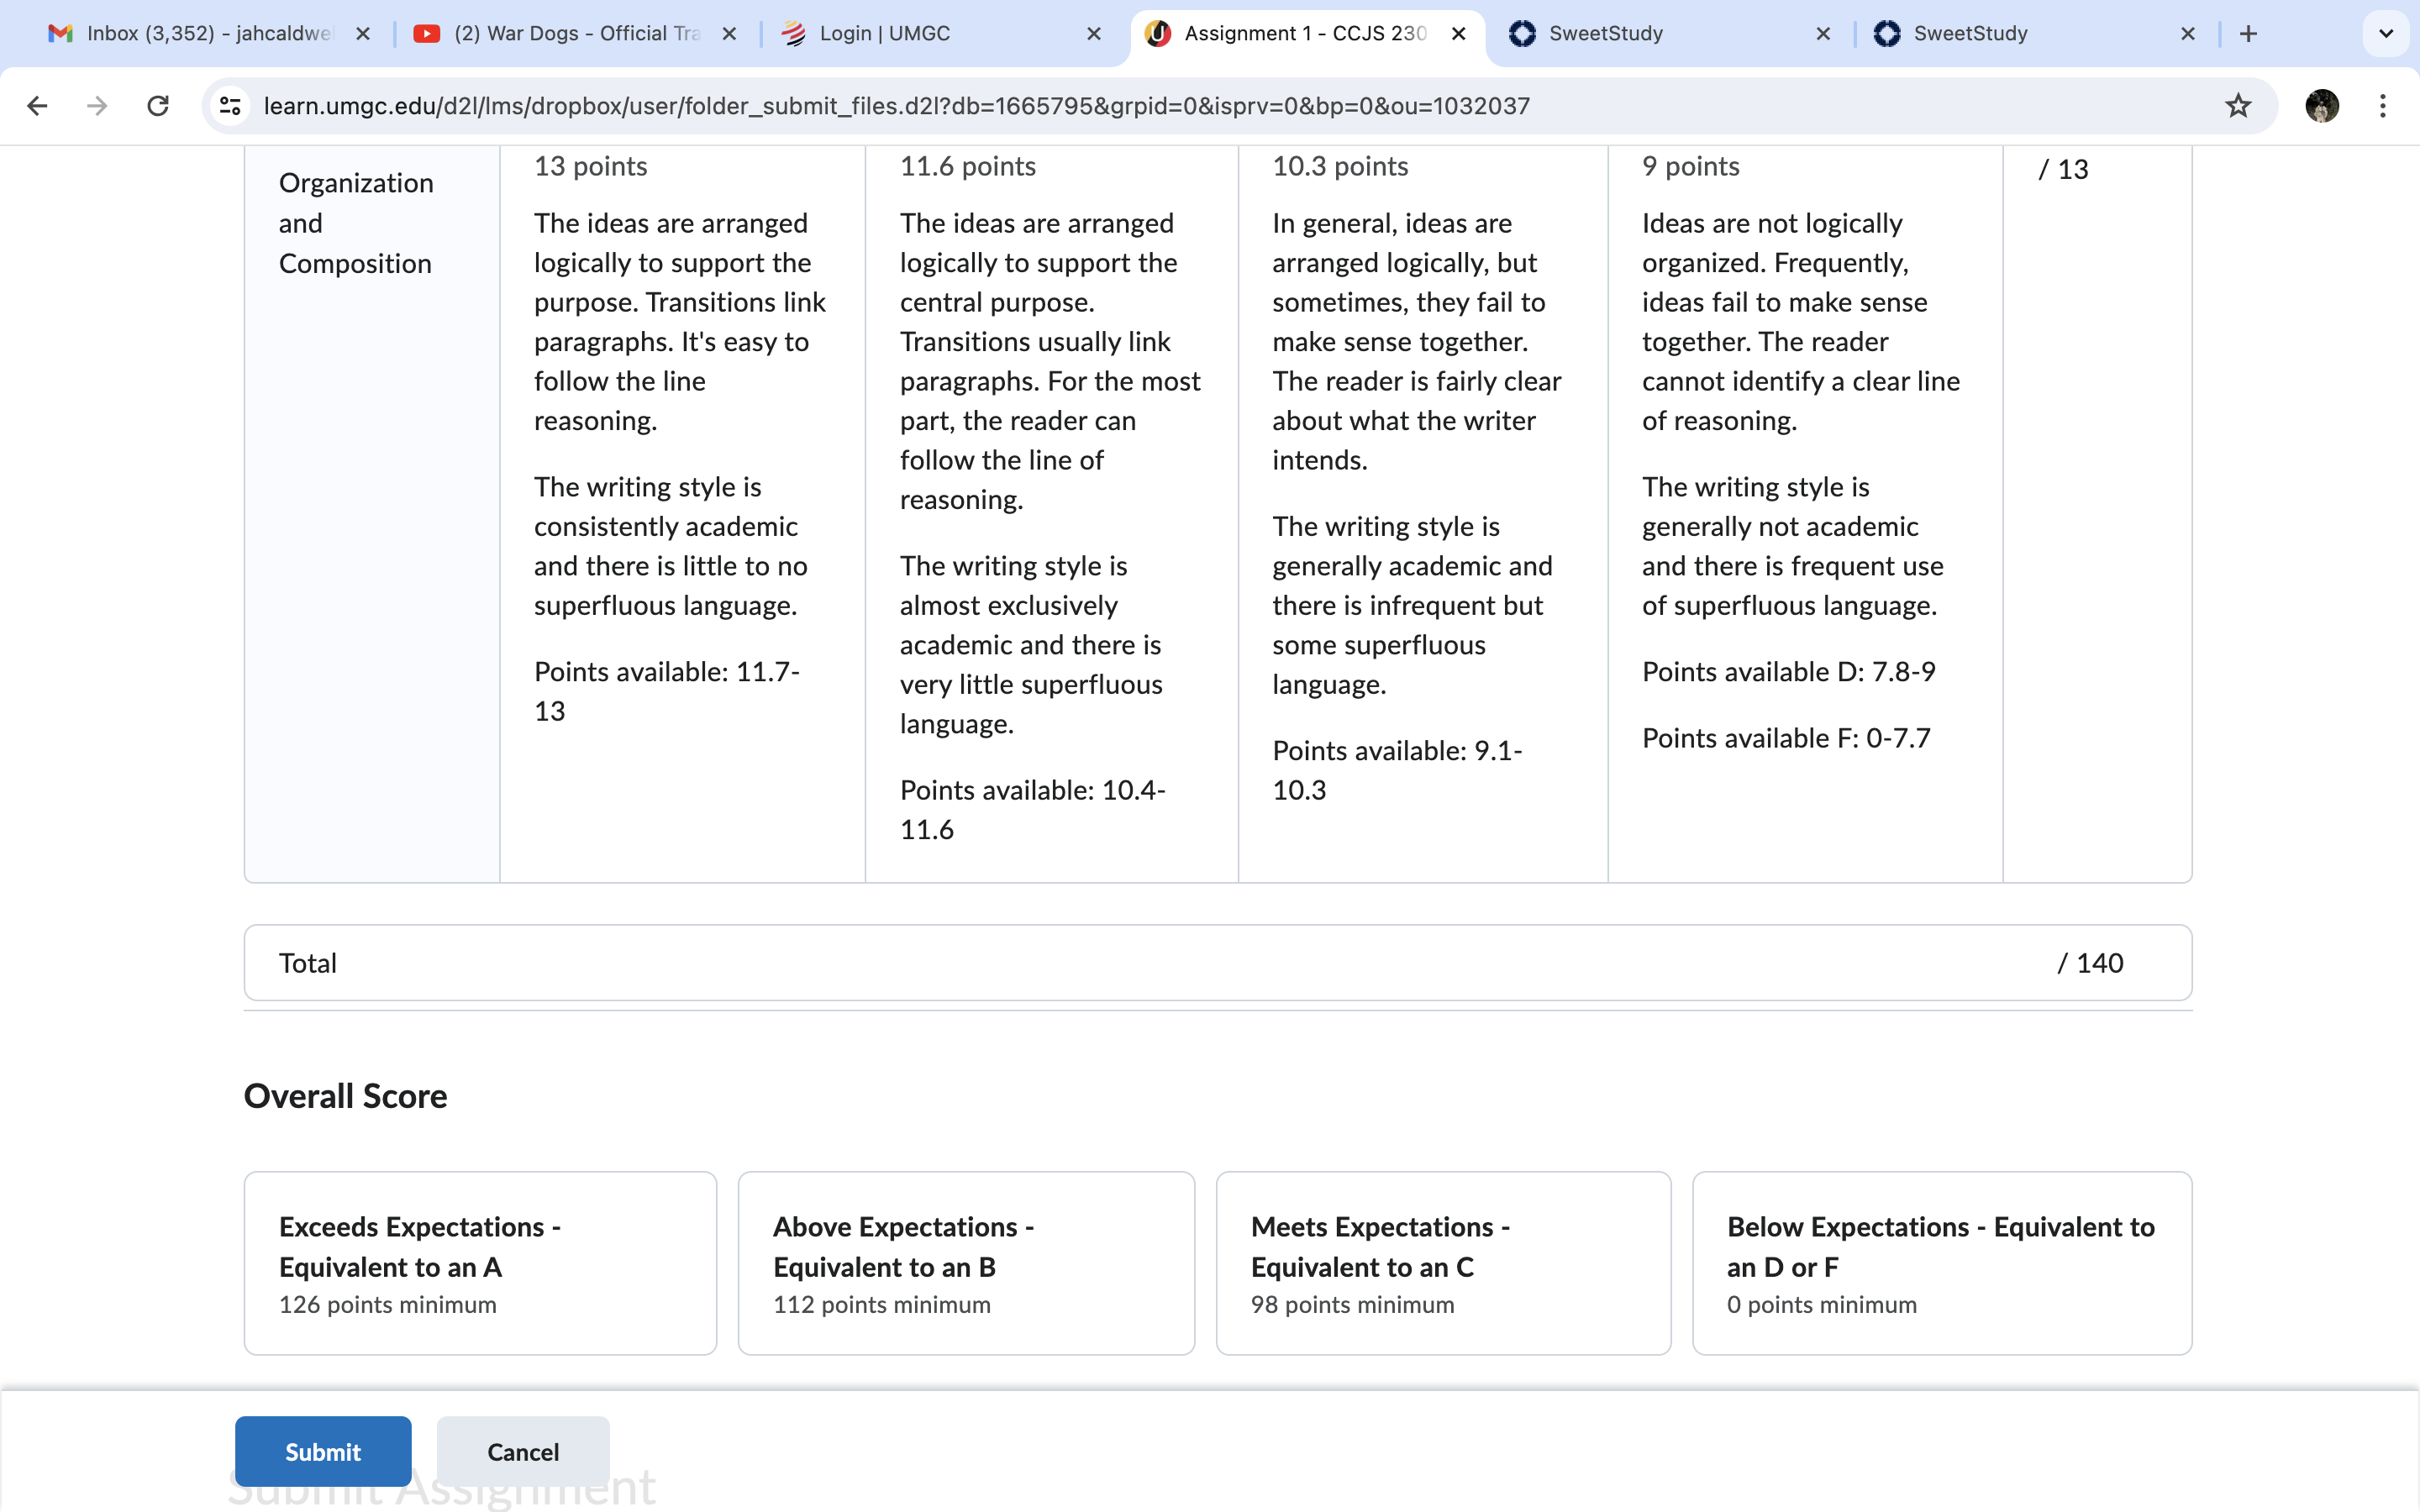
Task: Select Meets Expectations - Equivalent to an C
Action: pyautogui.click(x=1443, y=1263)
